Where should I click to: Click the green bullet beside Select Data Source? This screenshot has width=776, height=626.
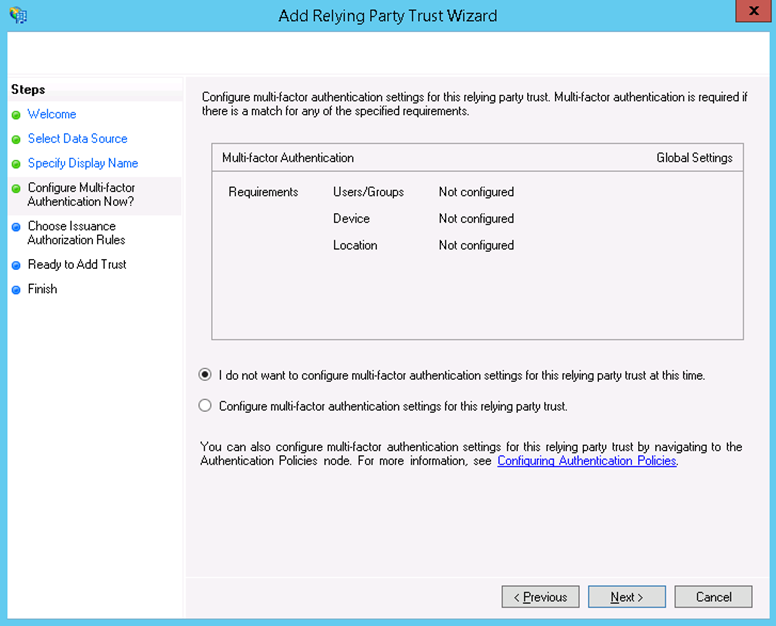click(x=16, y=140)
